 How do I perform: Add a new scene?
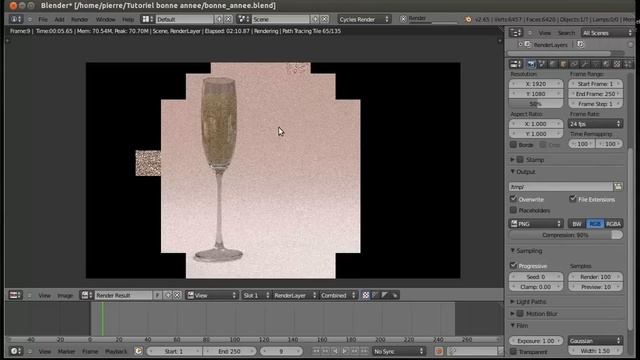coord(315,19)
